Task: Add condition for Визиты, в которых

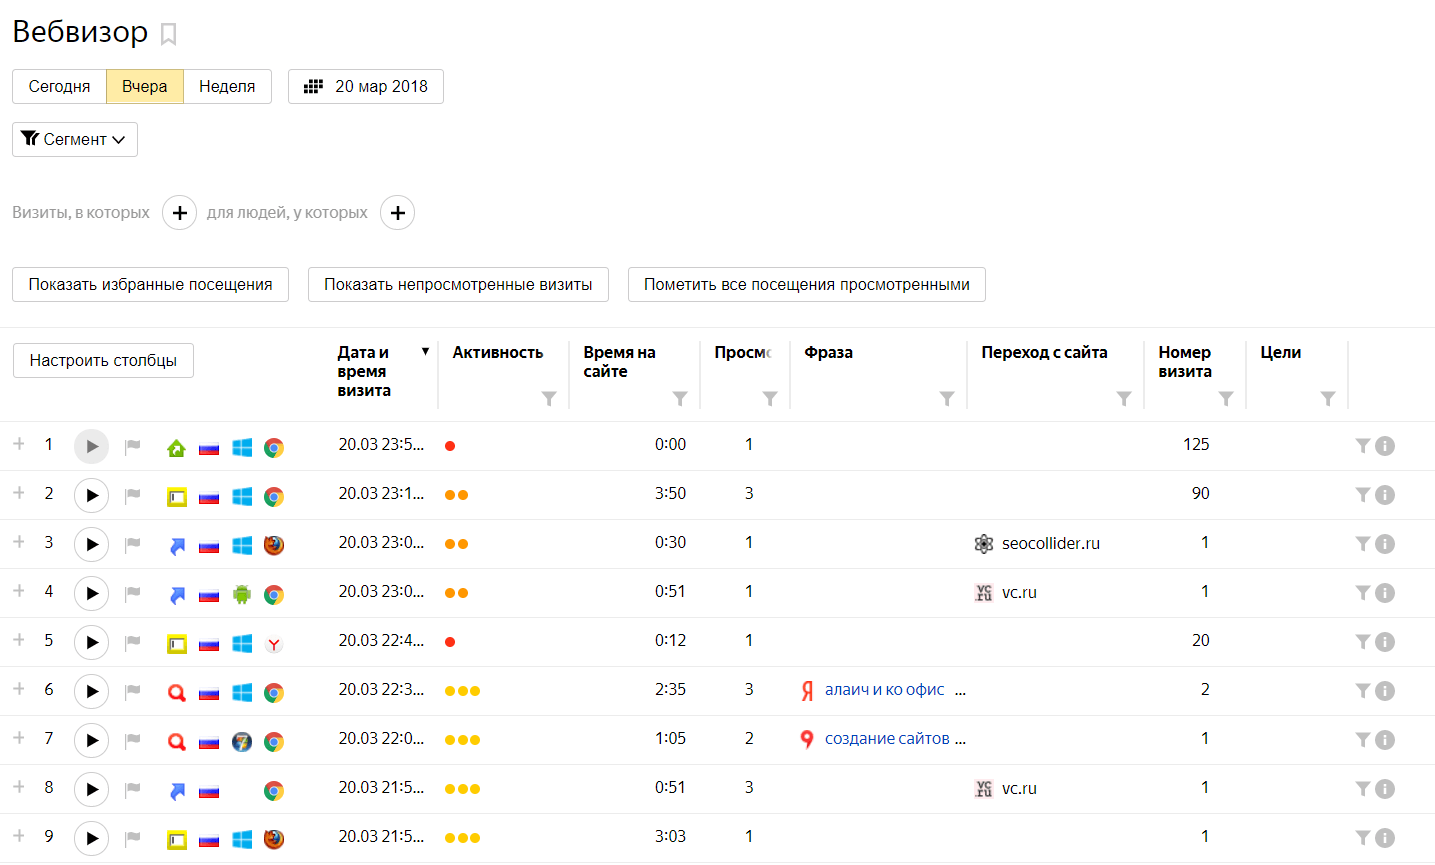Action: (x=180, y=213)
